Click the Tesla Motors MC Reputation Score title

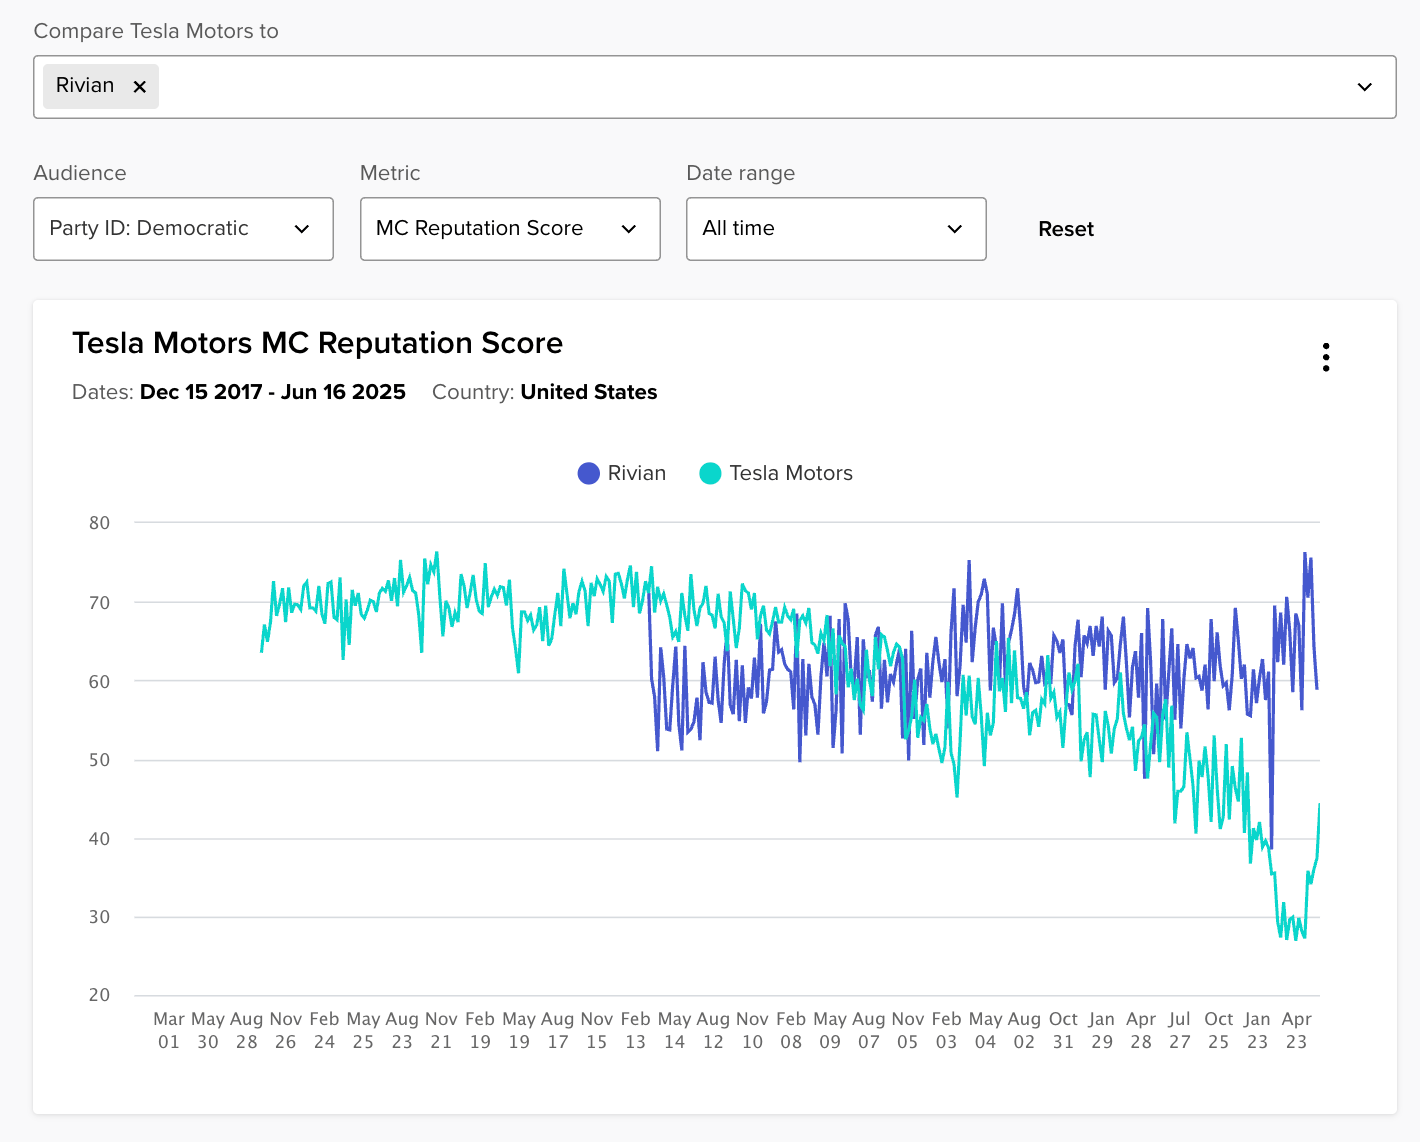pyautogui.click(x=317, y=343)
